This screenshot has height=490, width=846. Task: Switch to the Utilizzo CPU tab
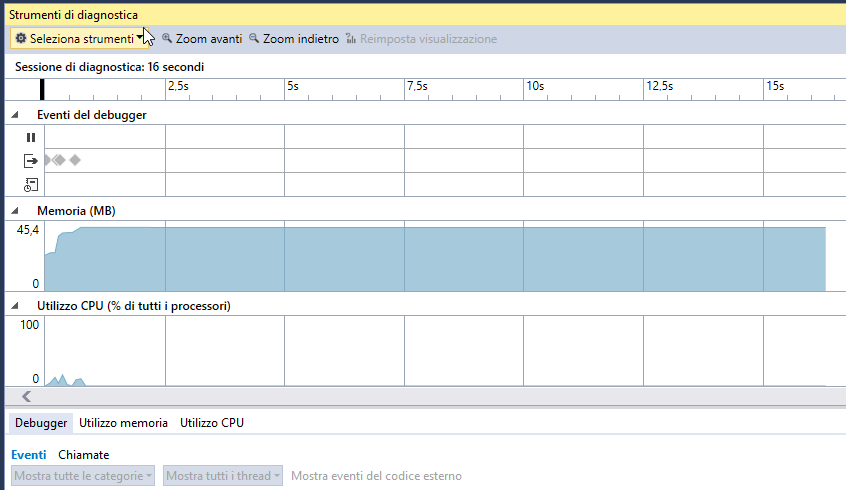pos(212,423)
